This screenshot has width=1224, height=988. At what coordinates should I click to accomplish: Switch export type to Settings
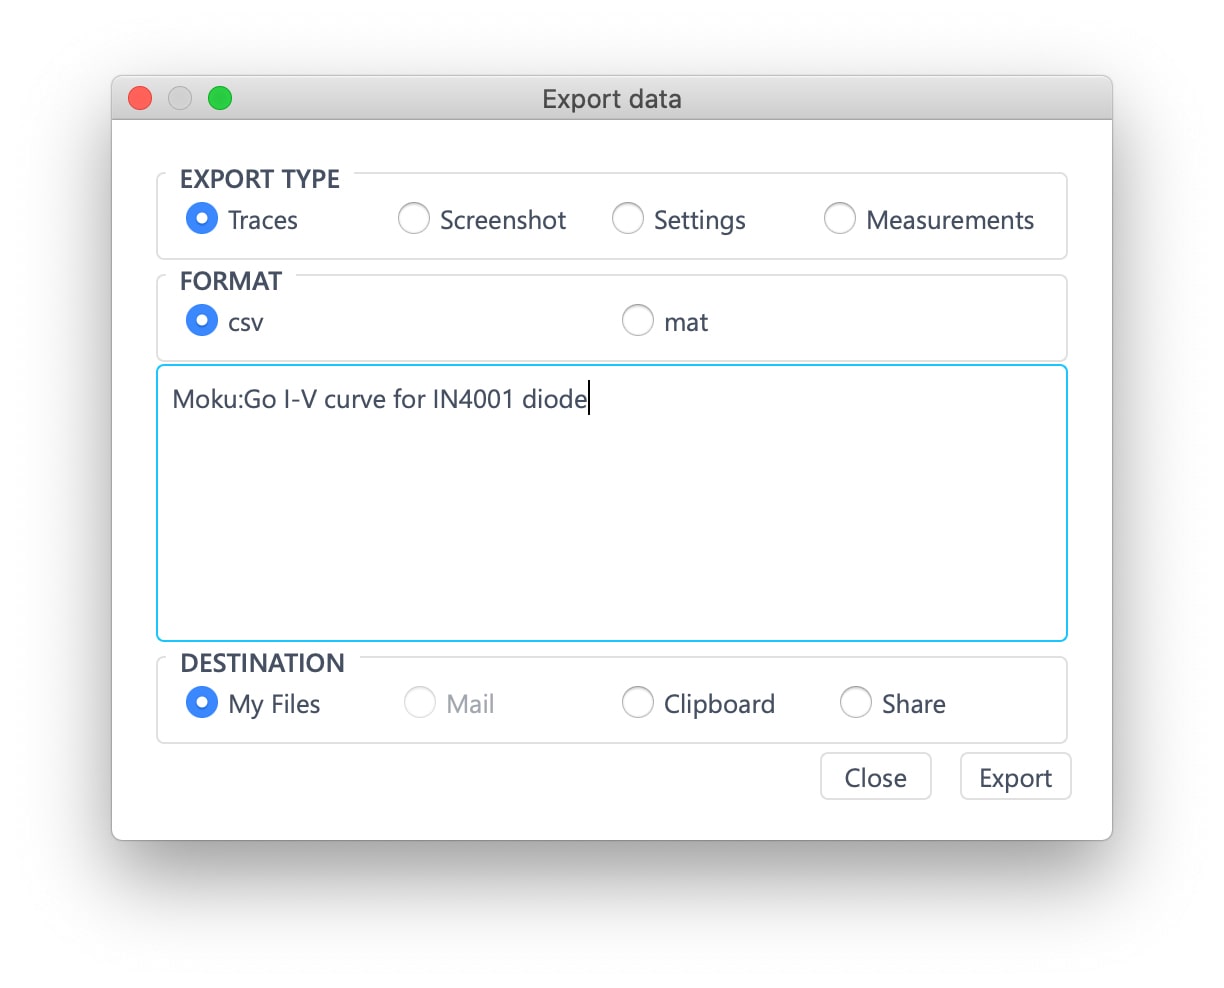[628, 219]
